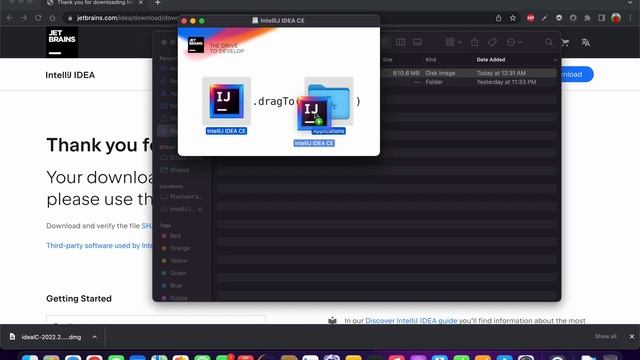Sort Finder list by Date Added
Screen dimensions: 640x360
(x=491, y=60)
